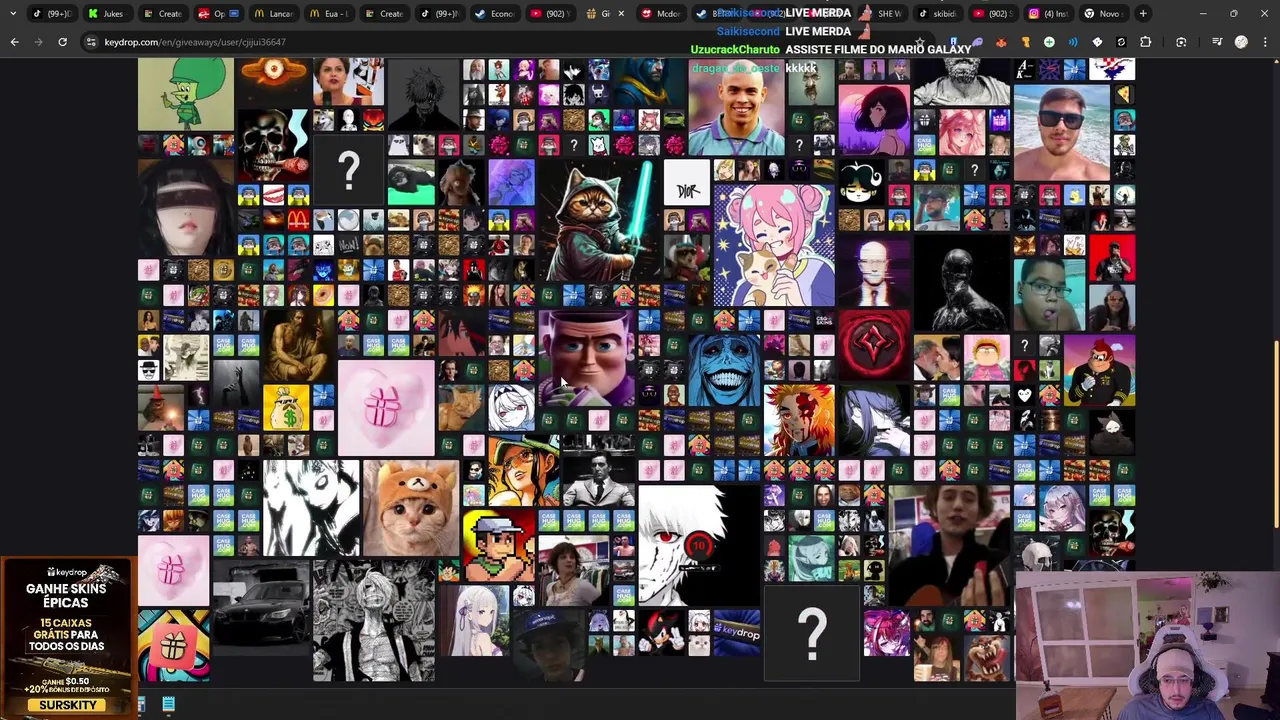Switch to the (4) Inst Instagram tab
Screen dimensions: 1280x720
1047,14
